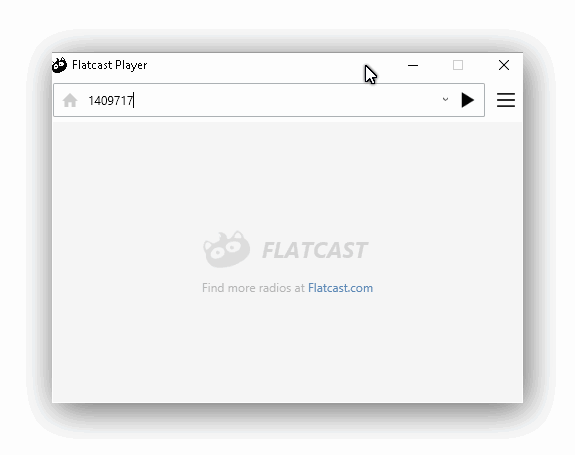Image resolution: width=575 pixels, height=455 pixels.
Task: Click the empty space between the home icon and 1409717
Action: [83, 100]
